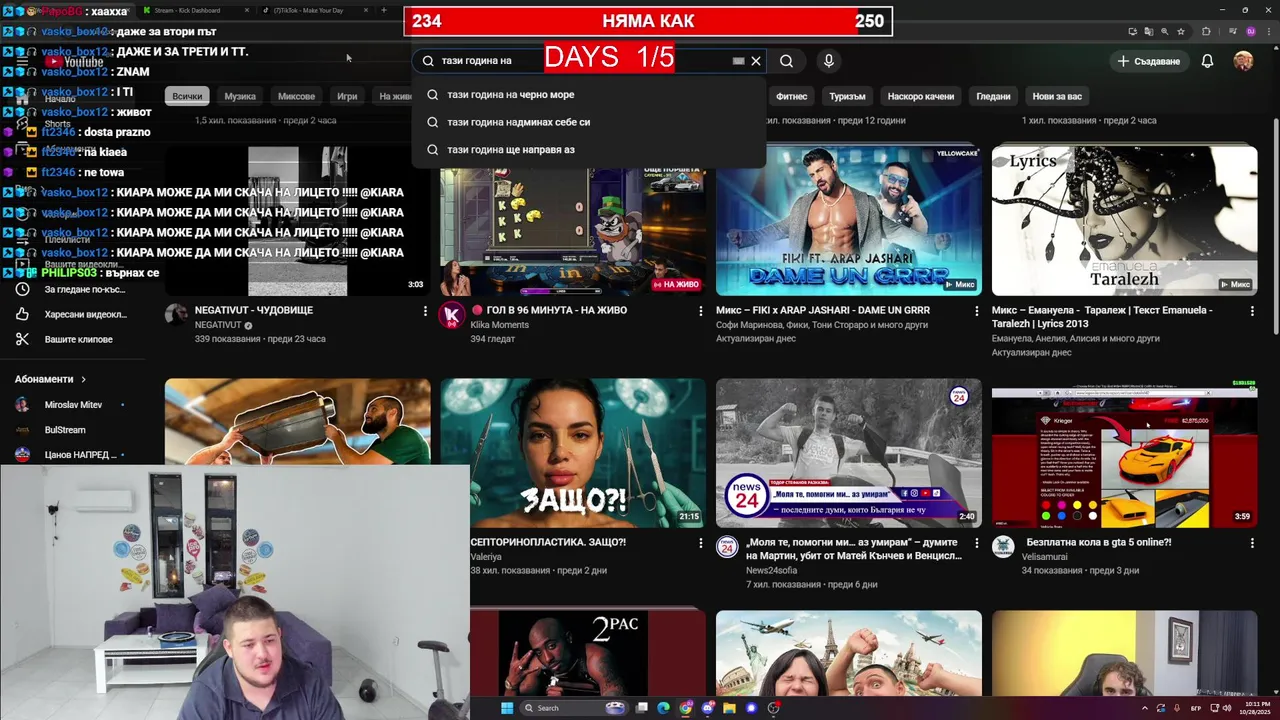Open a new browser tab with plus
Viewport: 1280px width, 720px height.
pos(384,10)
